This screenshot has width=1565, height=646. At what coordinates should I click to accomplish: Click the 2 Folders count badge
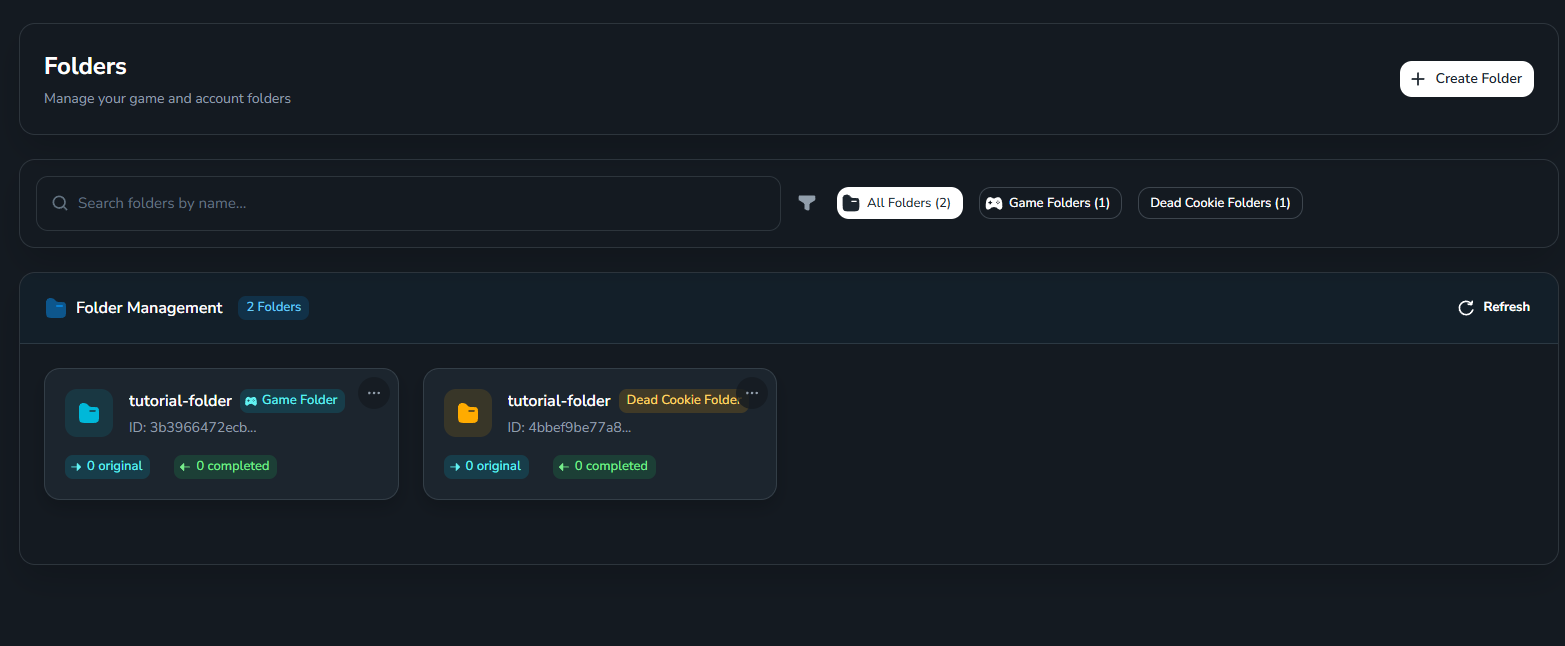tap(274, 307)
